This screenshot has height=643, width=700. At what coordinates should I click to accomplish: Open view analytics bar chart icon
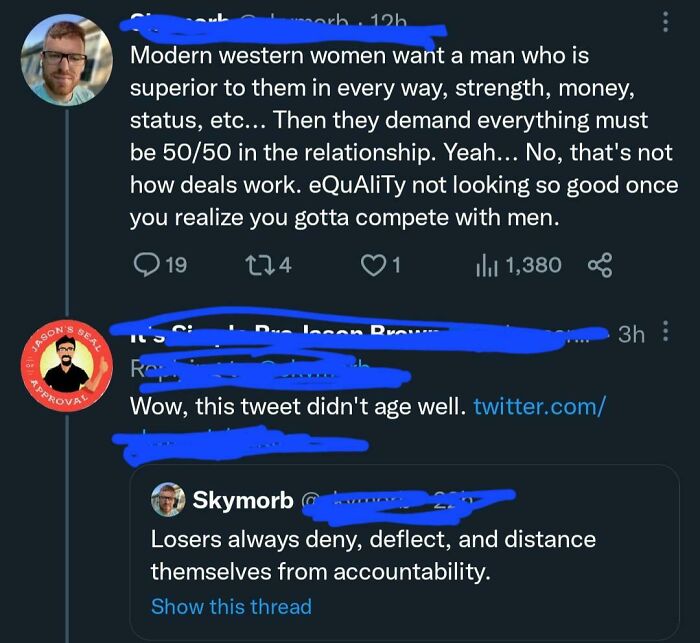(x=487, y=264)
